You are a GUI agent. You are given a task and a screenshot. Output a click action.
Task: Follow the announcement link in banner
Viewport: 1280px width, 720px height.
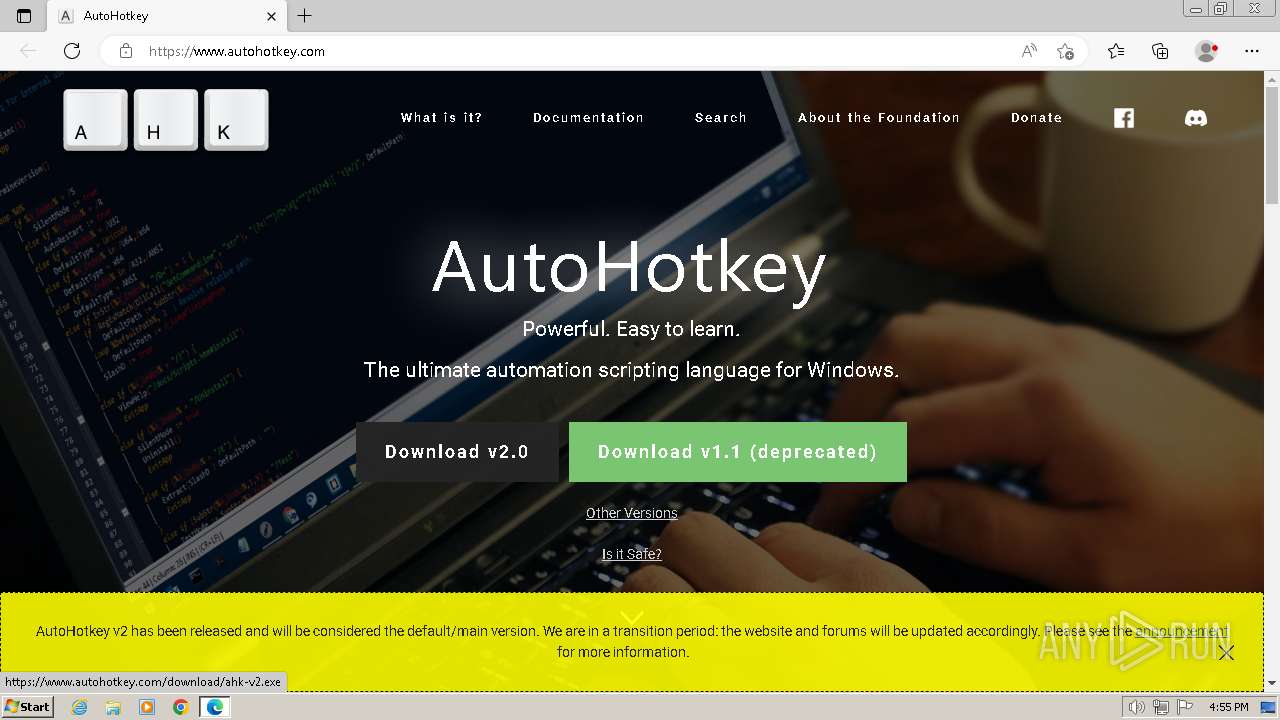click(1181, 631)
